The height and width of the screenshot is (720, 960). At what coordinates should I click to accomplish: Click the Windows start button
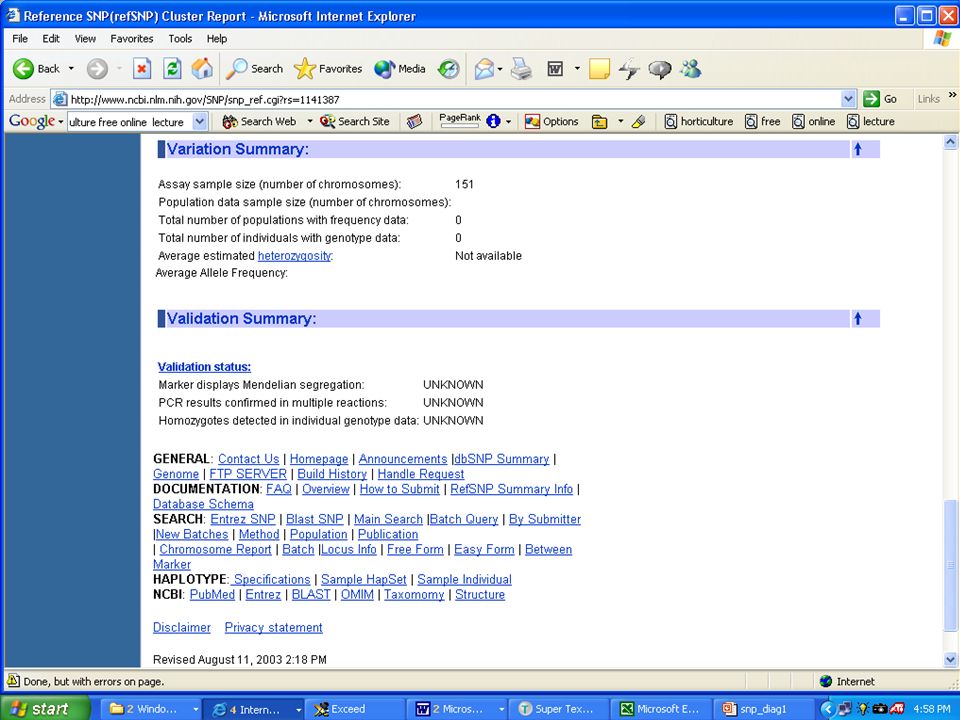tap(44, 708)
